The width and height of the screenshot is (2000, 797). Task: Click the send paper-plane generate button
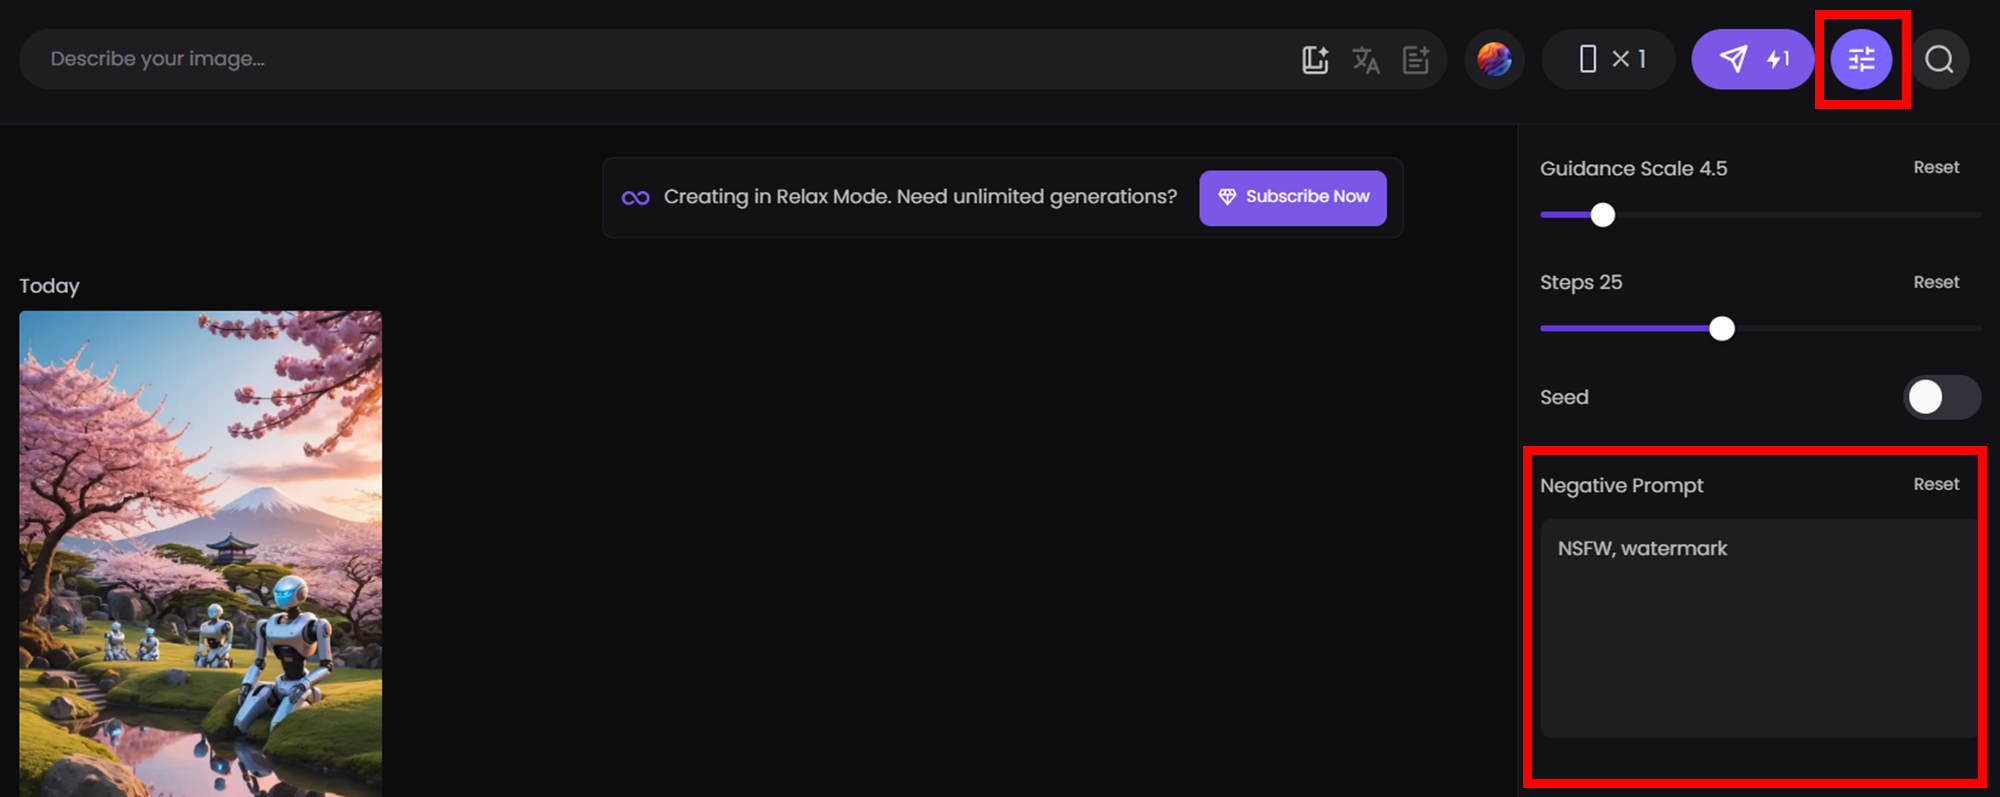pyautogui.click(x=1752, y=59)
